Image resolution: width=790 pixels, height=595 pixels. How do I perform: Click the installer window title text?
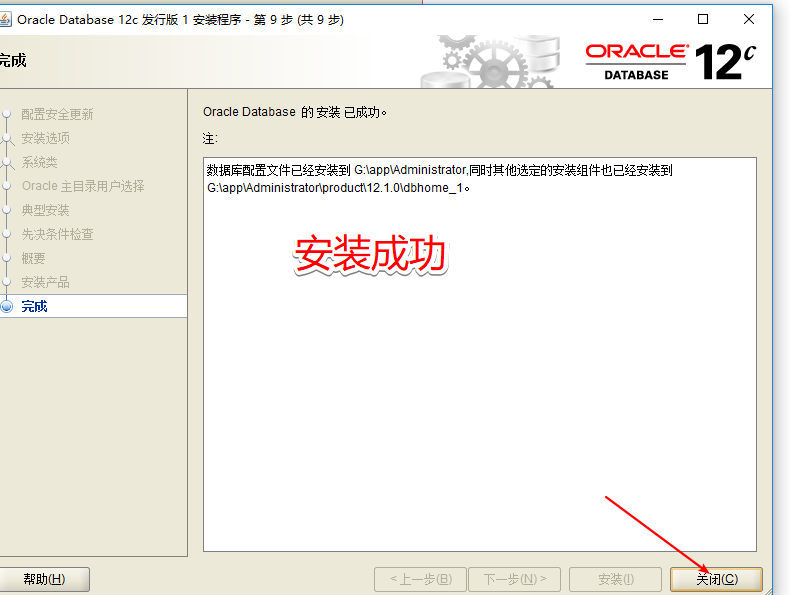click(180, 20)
